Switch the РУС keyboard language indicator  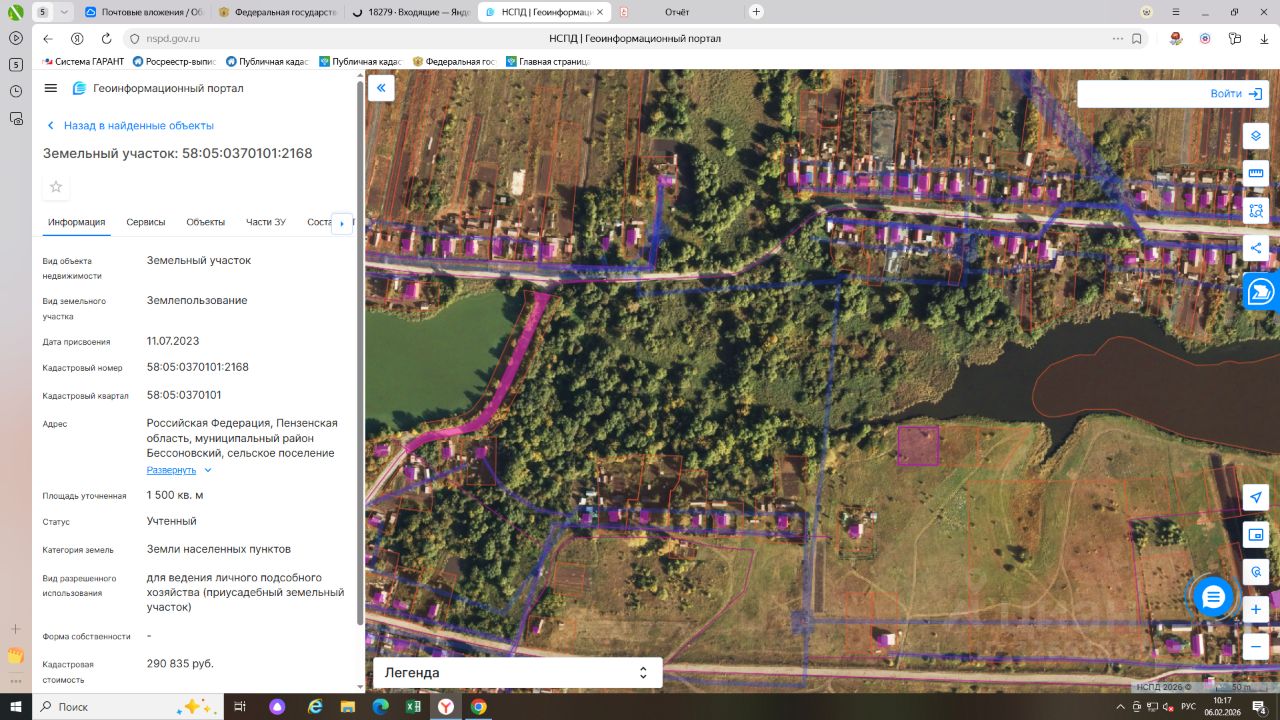coord(1188,707)
